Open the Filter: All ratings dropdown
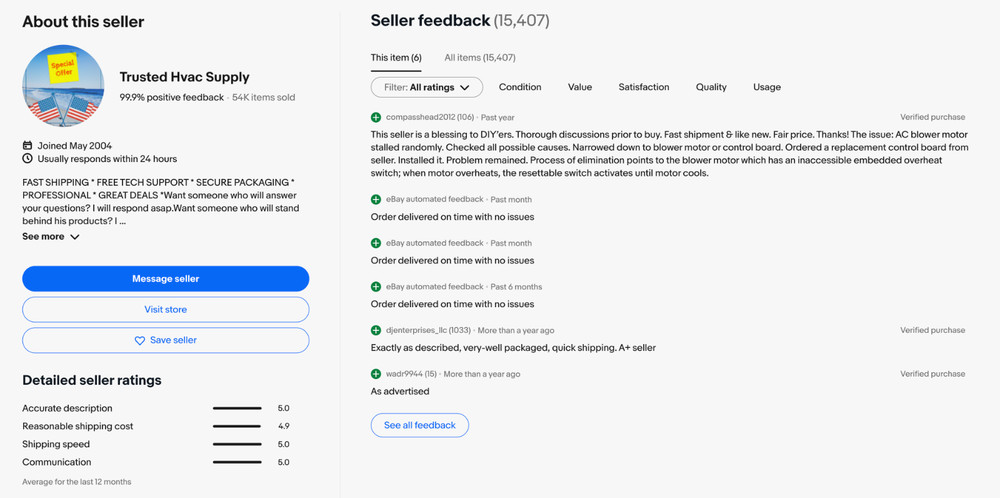 click(x=427, y=87)
